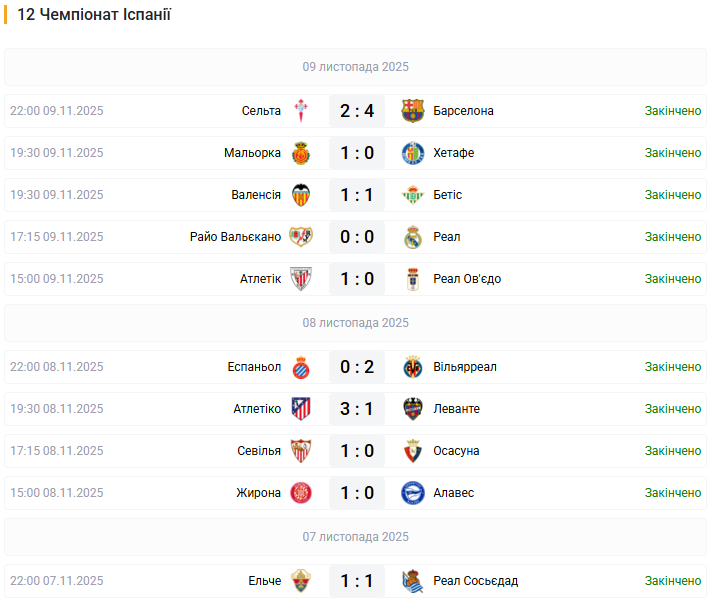The width and height of the screenshot is (709, 605).
Task: Click the Celta club crest icon
Action: tap(301, 111)
